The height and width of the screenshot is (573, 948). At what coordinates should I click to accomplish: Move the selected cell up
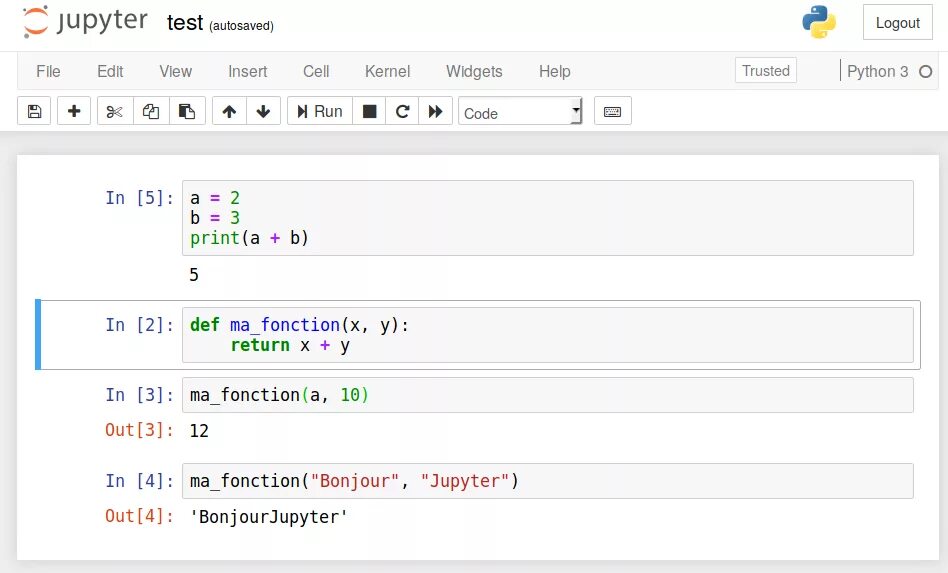[229, 112]
